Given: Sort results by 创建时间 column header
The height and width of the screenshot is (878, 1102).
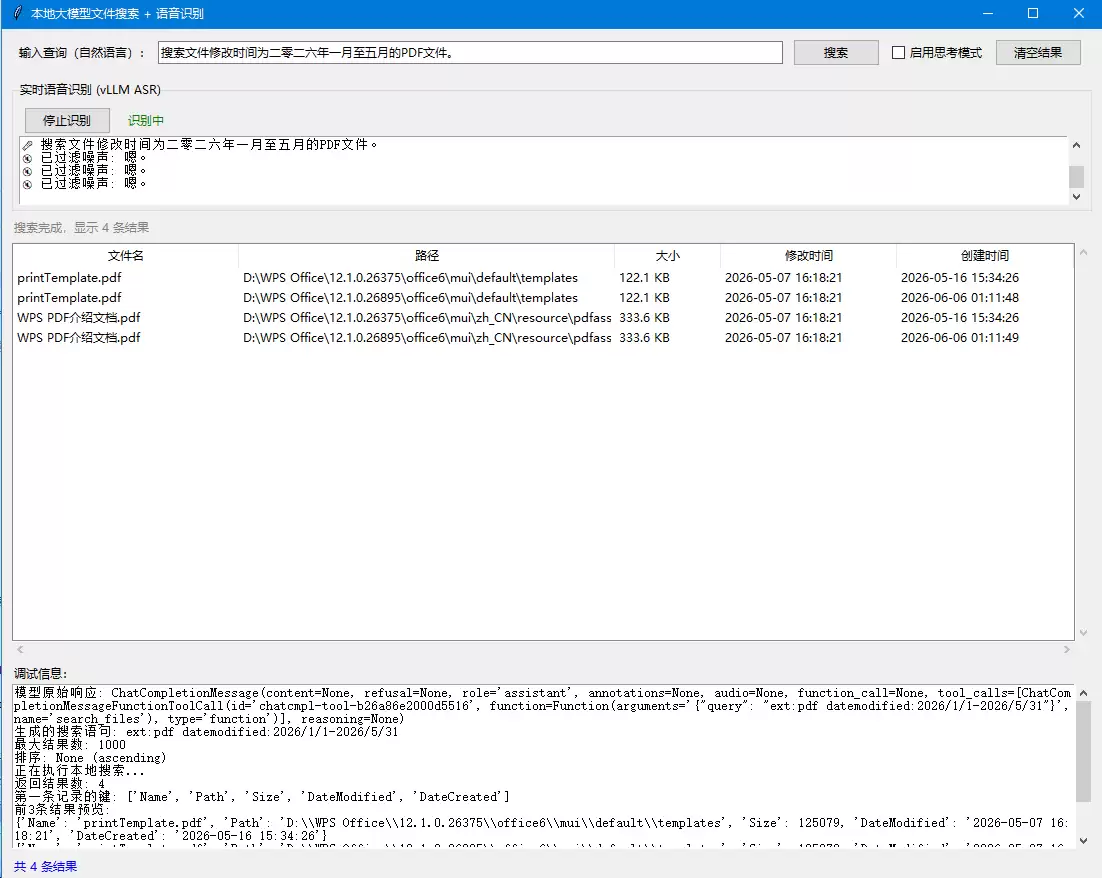Looking at the screenshot, I should [985, 256].
